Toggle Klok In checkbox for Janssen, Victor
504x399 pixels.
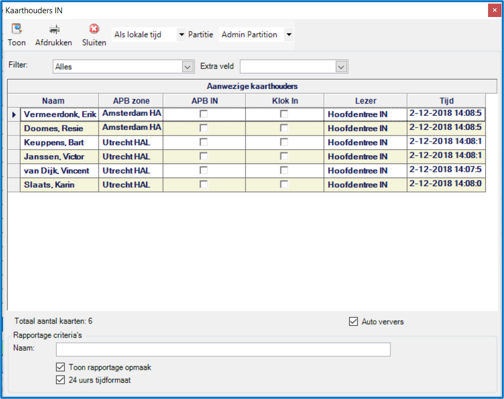point(284,156)
